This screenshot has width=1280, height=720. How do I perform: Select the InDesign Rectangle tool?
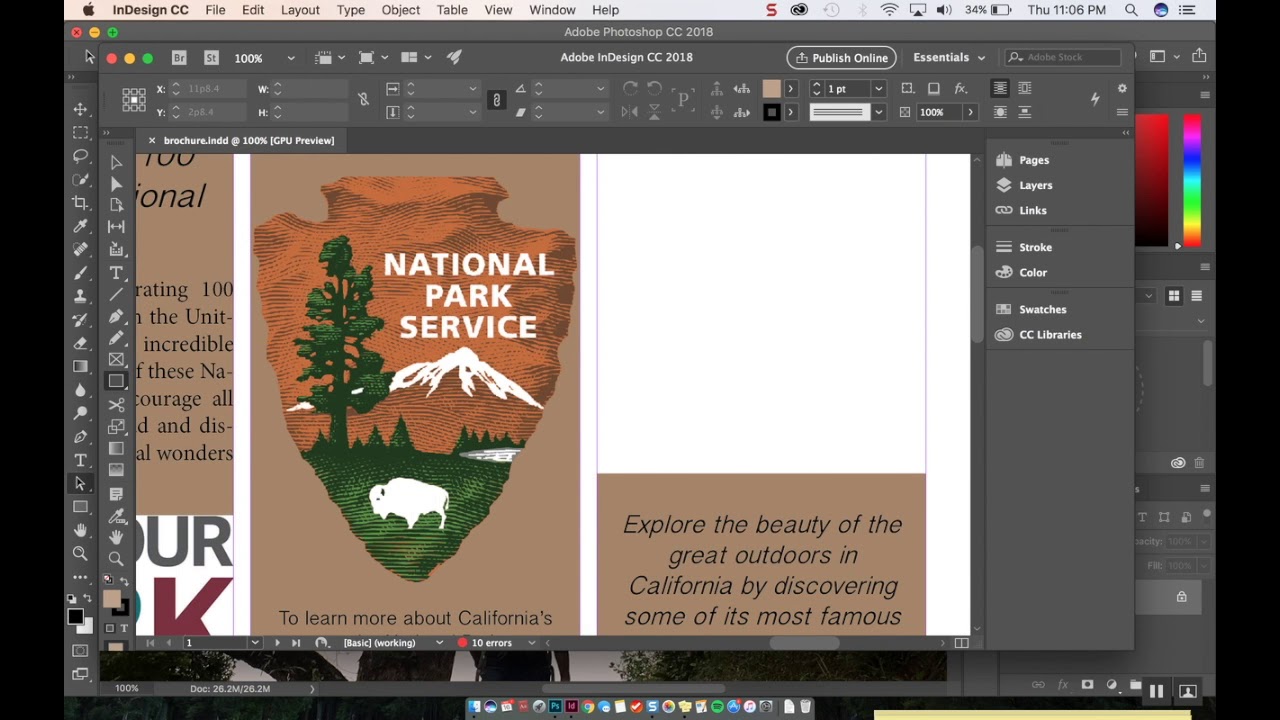(x=116, y=381)
